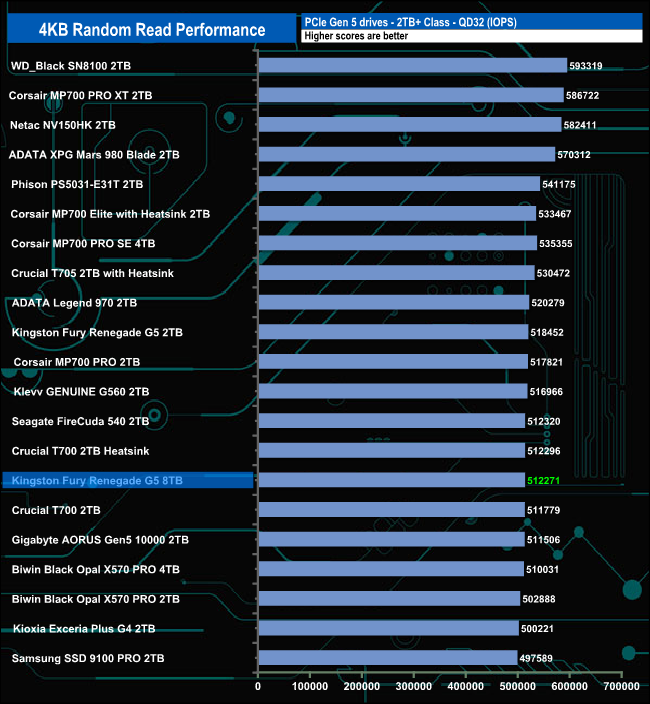Screen dimensions: 650x704
Task: Click the x-axis label 600000
Action: tap(569, 686)
